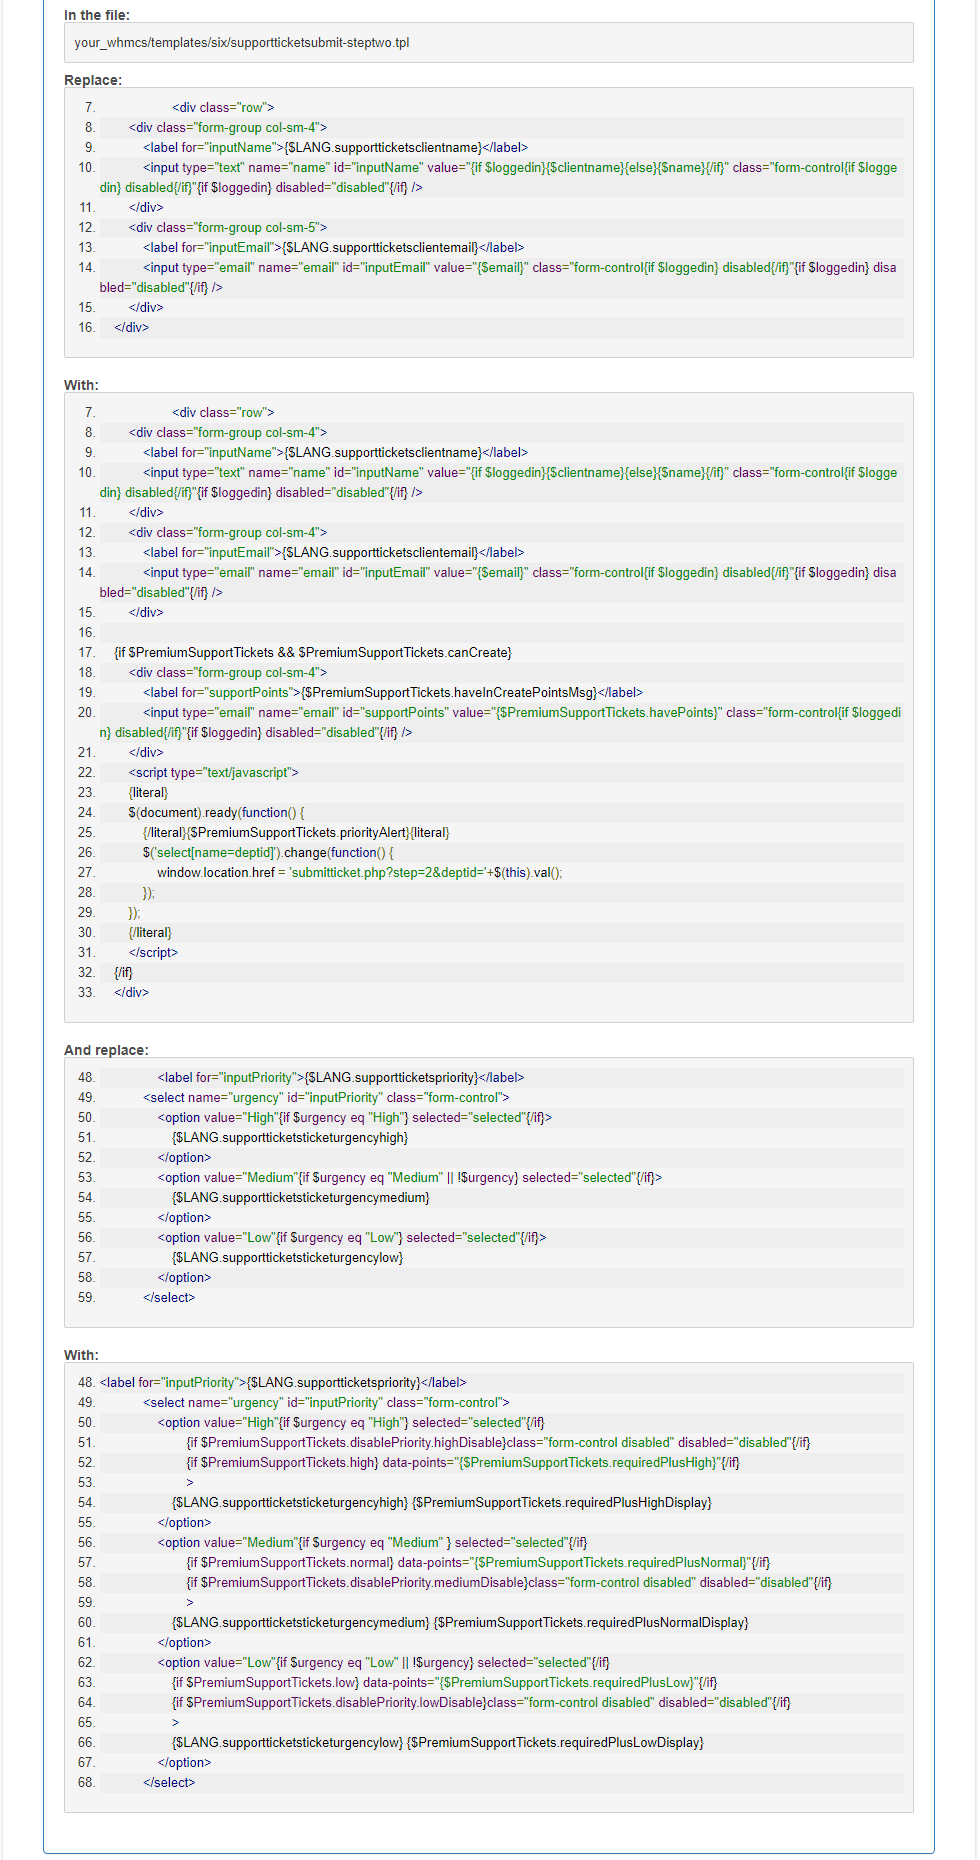Click the {if $PremiumSupportTickets && ...canCreate} line
This screenshot has height=1860, width=980.
pyautogui.click(x=313, y=652)
